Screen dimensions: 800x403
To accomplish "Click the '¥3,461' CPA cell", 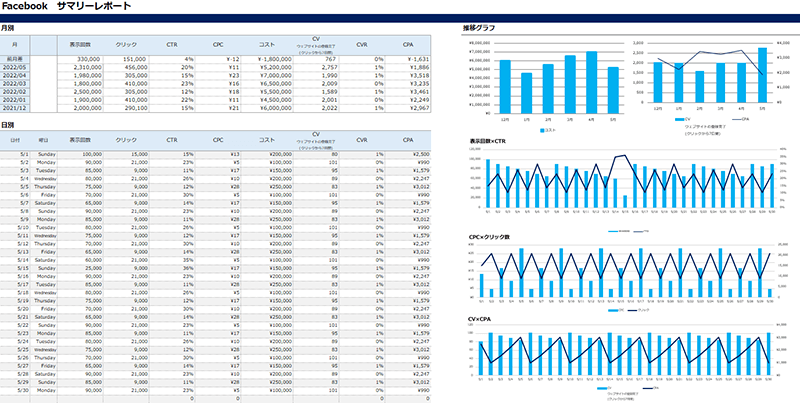I will click(x=408, y=92).
